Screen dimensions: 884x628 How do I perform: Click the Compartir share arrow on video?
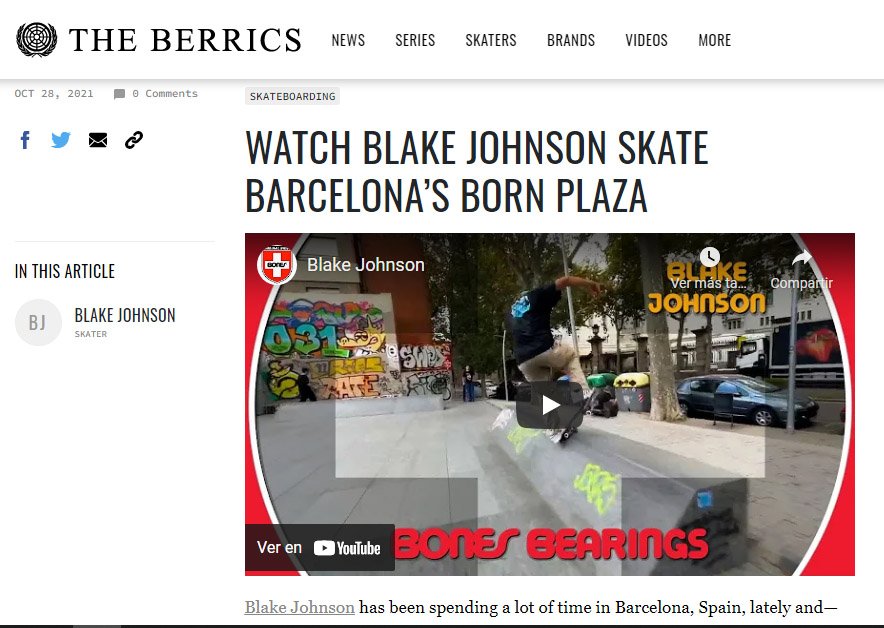pos(801,258)
